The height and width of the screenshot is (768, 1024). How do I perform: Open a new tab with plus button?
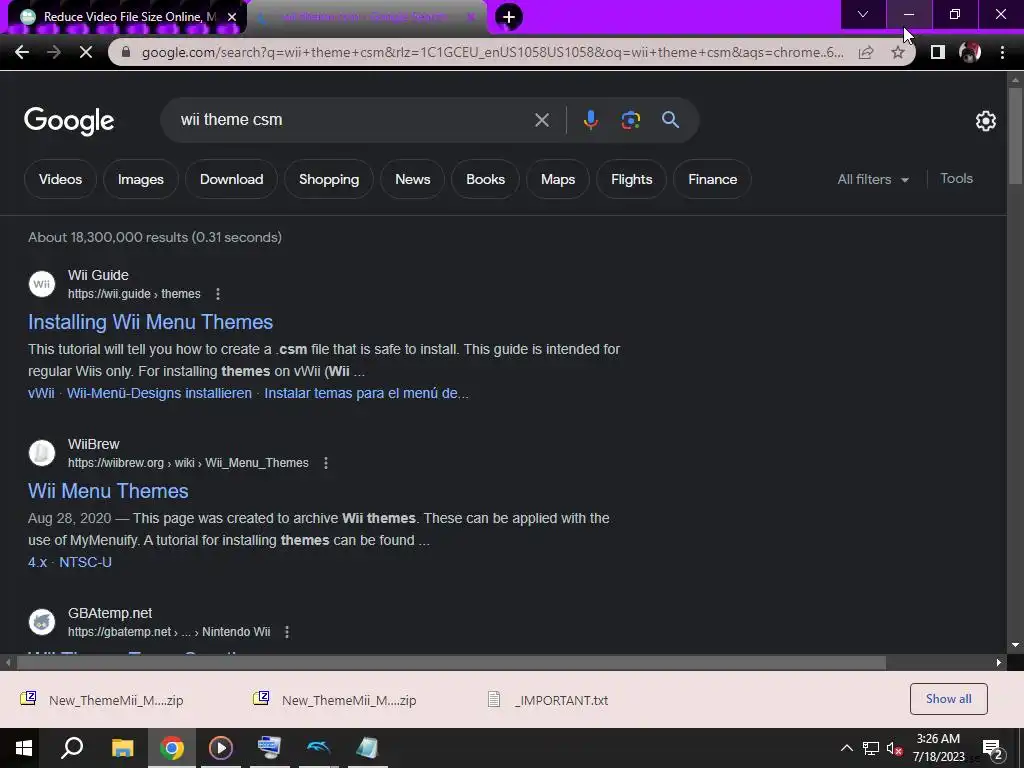[509, 17]
